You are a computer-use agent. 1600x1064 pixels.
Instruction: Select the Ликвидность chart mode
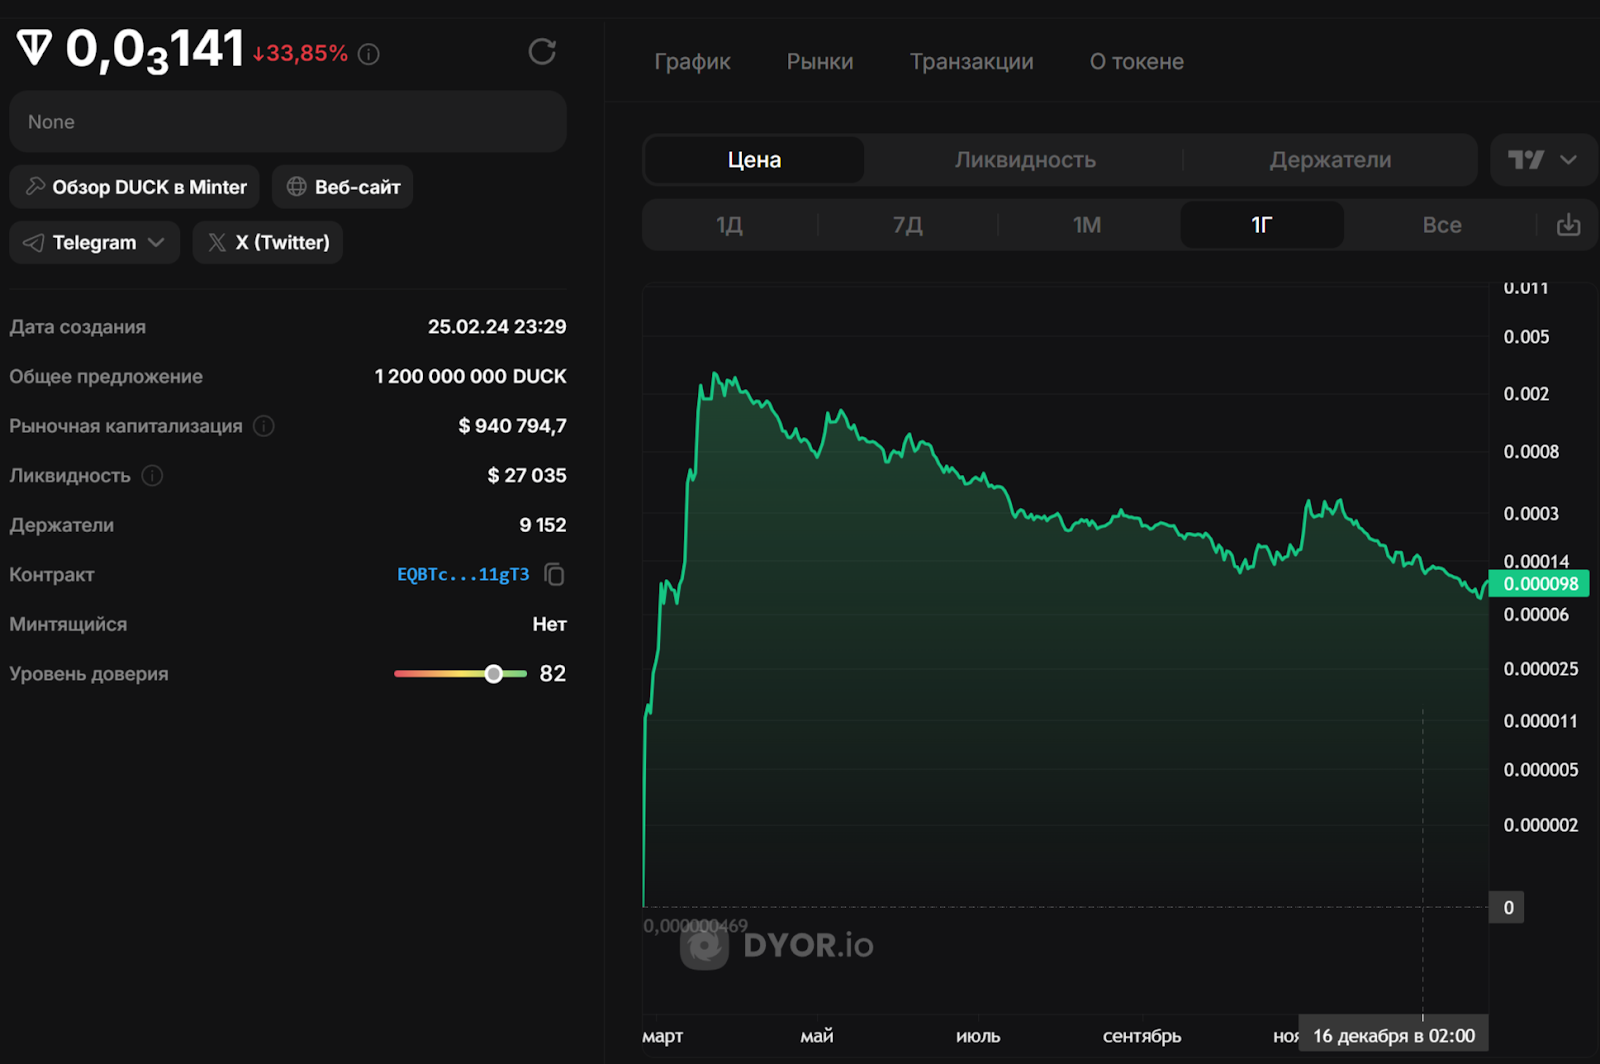pos(1025,160)
